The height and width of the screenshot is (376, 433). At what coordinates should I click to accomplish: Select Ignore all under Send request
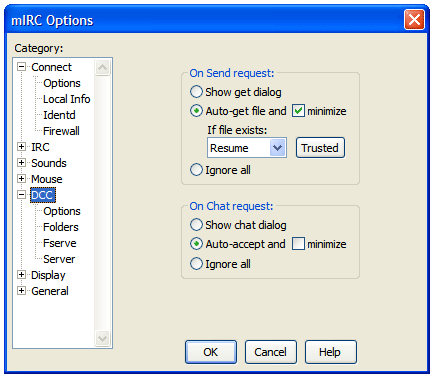point(196,170)
